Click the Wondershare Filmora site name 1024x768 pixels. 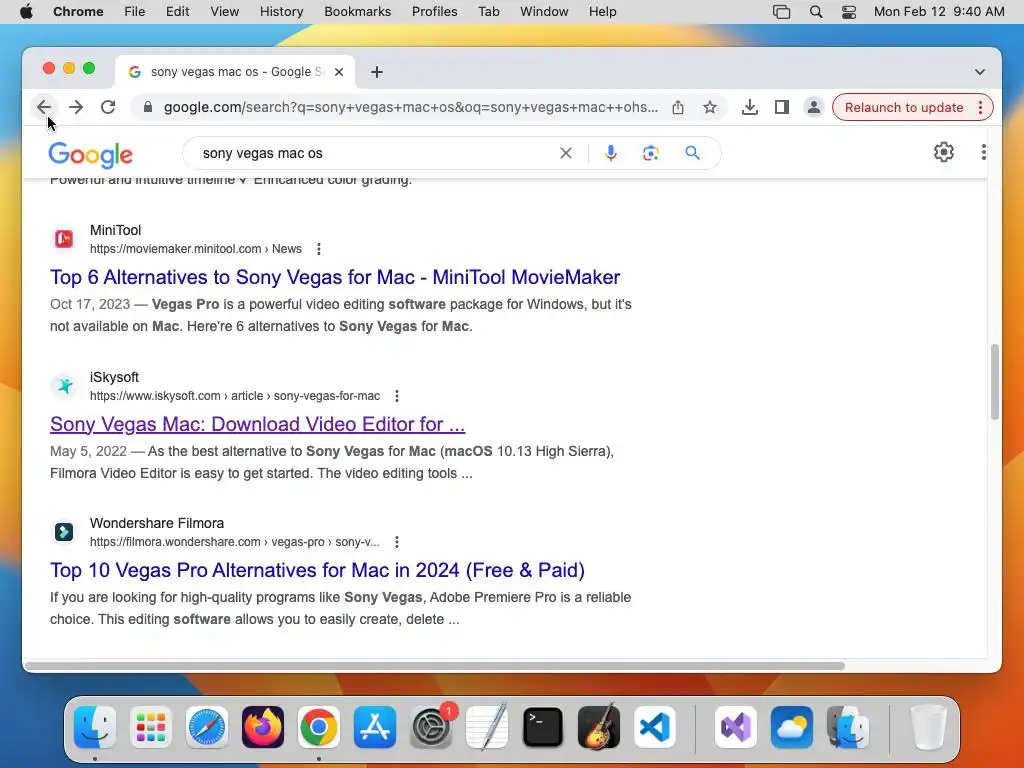[157, 524]
